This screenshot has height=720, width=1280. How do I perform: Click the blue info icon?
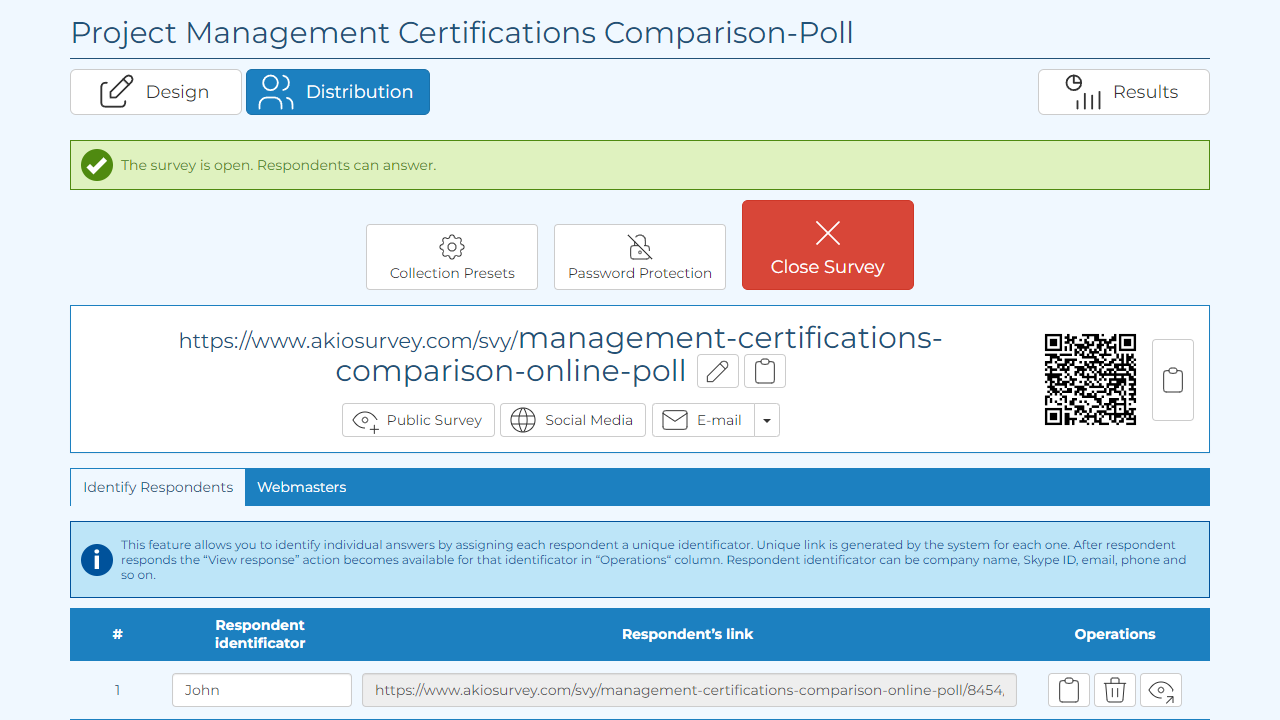tap(97, 559)
